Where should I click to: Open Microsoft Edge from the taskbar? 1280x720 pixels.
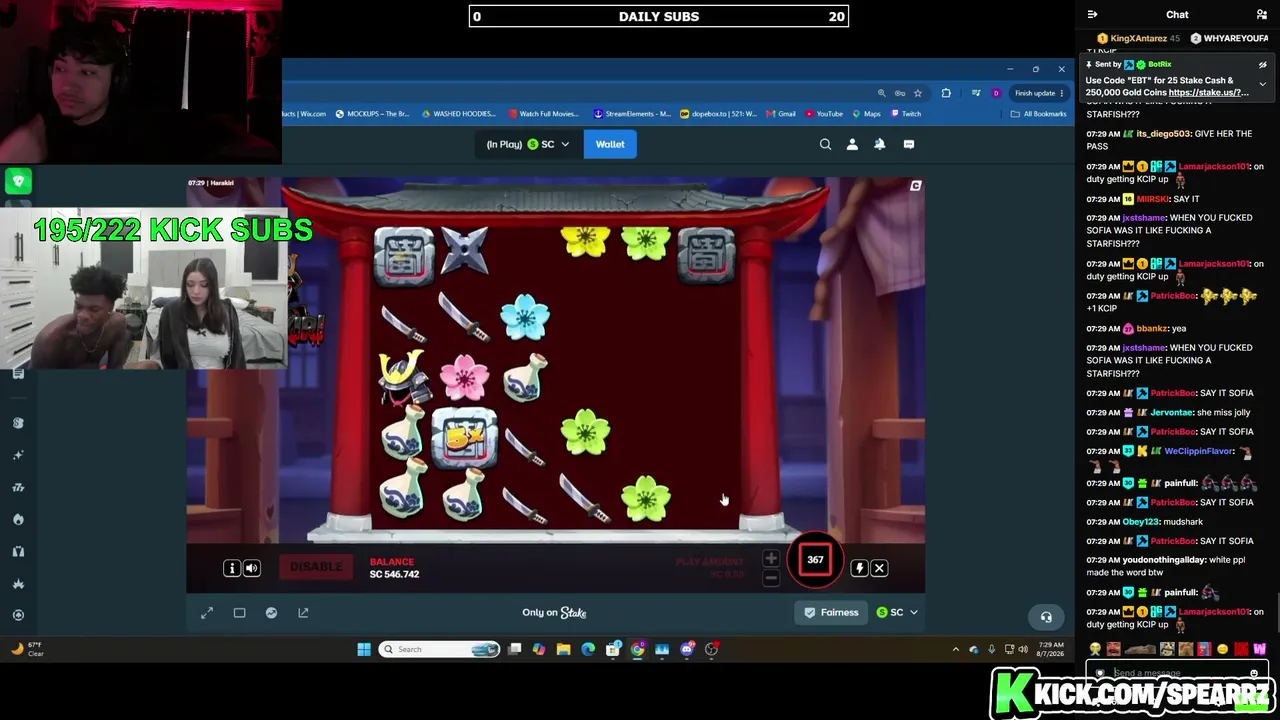pyautogui.click(x=588, y=649)
